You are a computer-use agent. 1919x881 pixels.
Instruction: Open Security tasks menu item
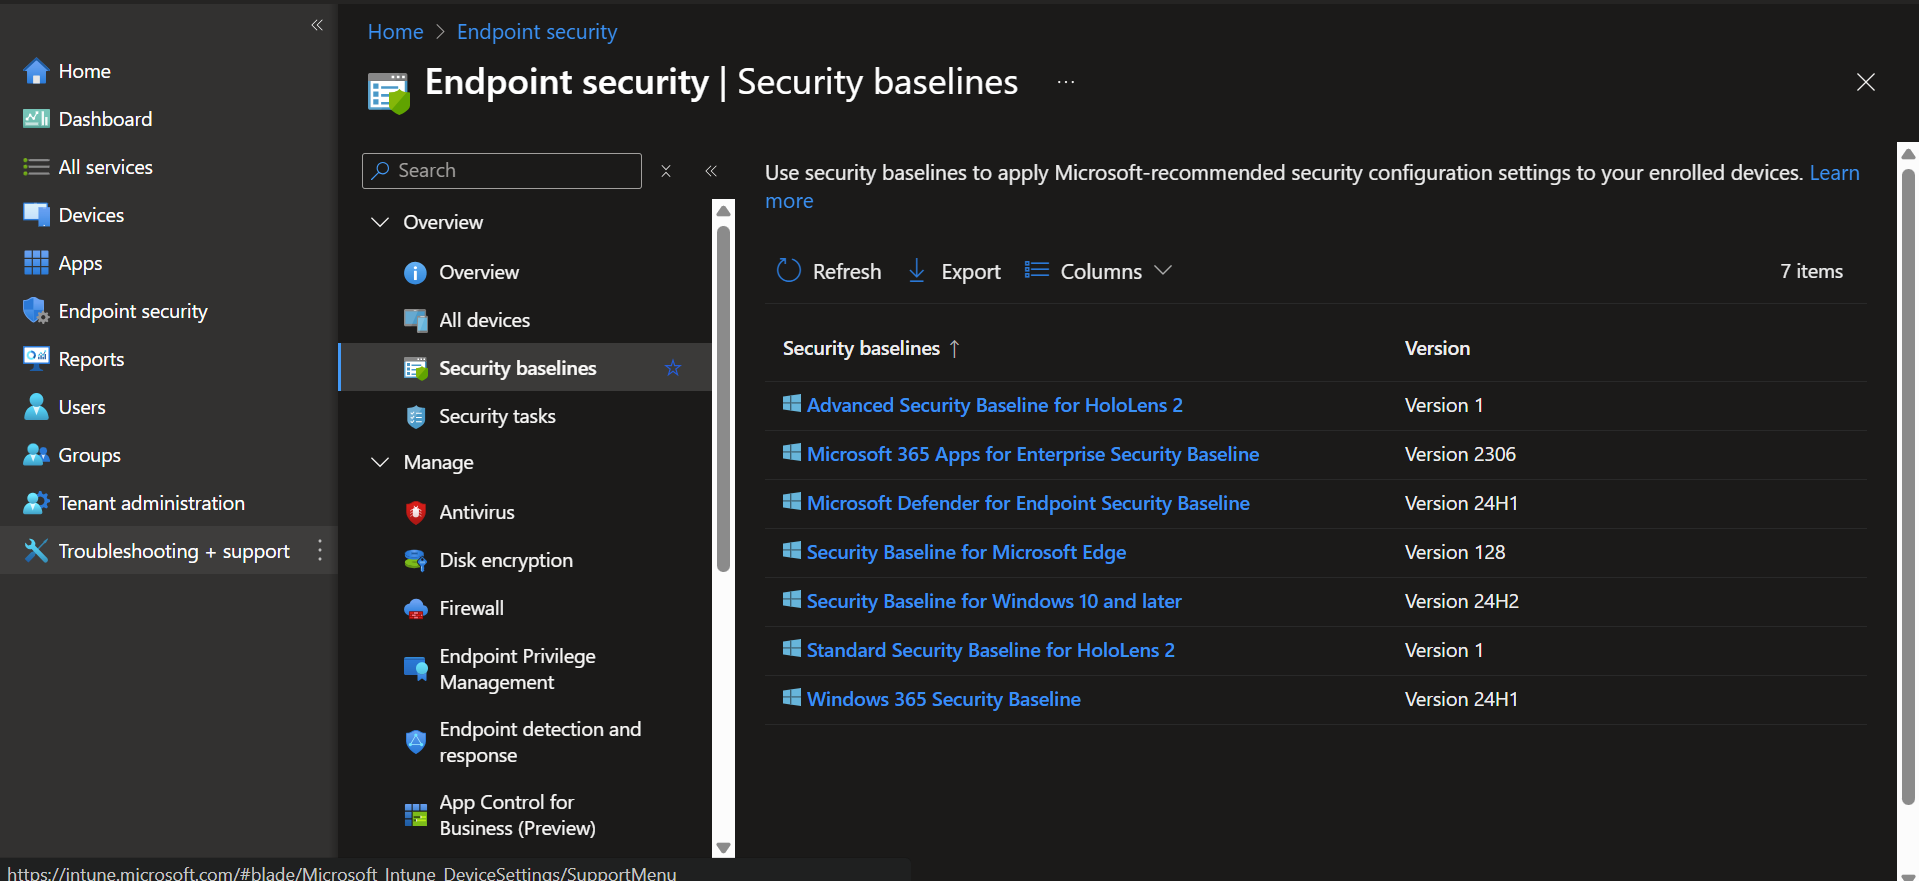tap(497, 416)
